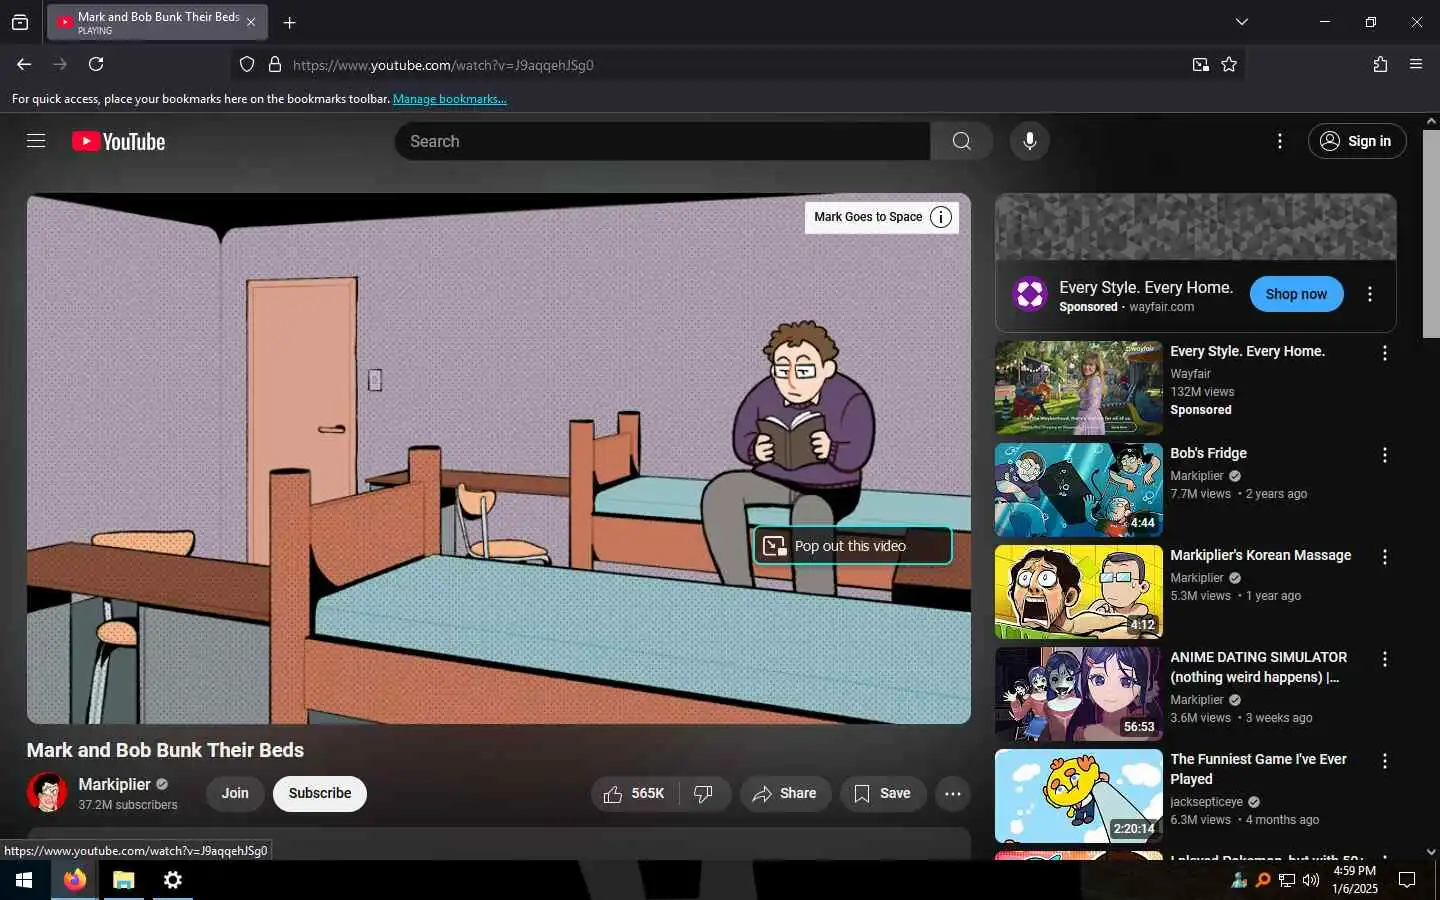Open taskbar volume speaker icon
The image size is (1440, 900).
coord(1311,880)
